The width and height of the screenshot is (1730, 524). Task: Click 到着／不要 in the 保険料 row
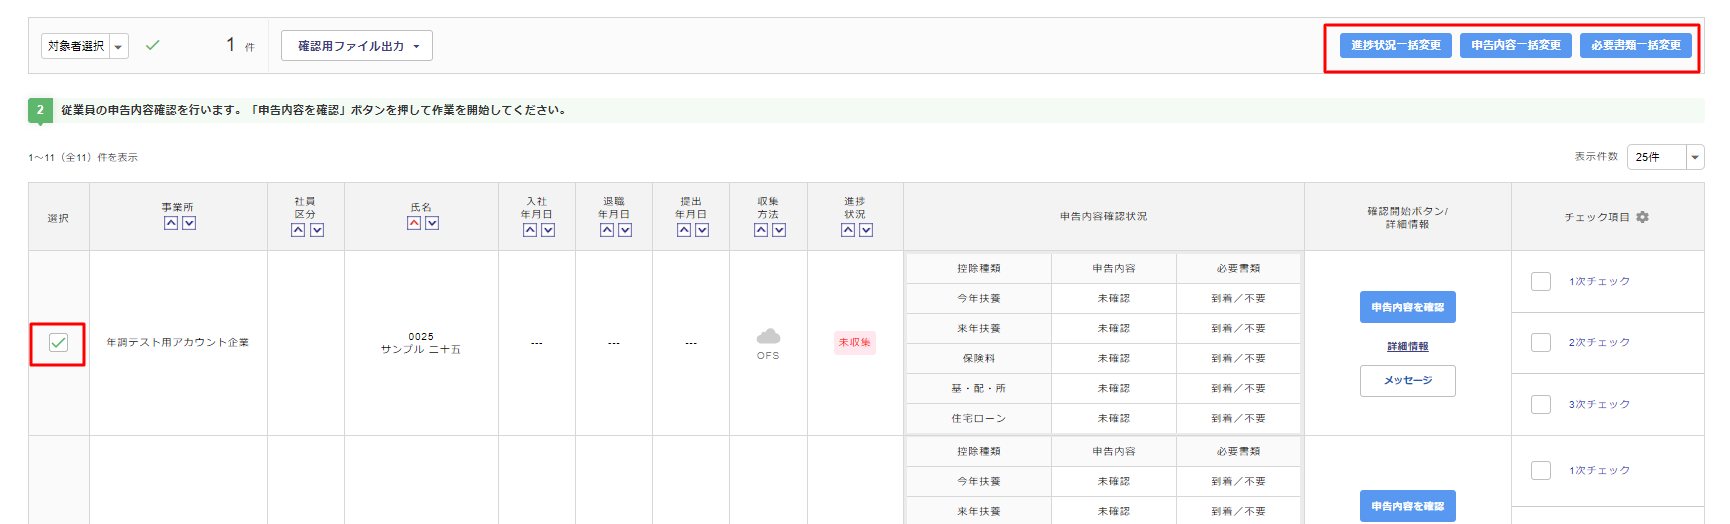[x=1238, y=358]
